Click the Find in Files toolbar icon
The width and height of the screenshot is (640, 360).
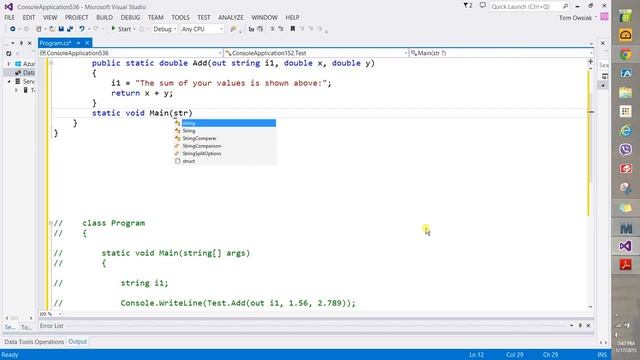click(x=233, y=29)
